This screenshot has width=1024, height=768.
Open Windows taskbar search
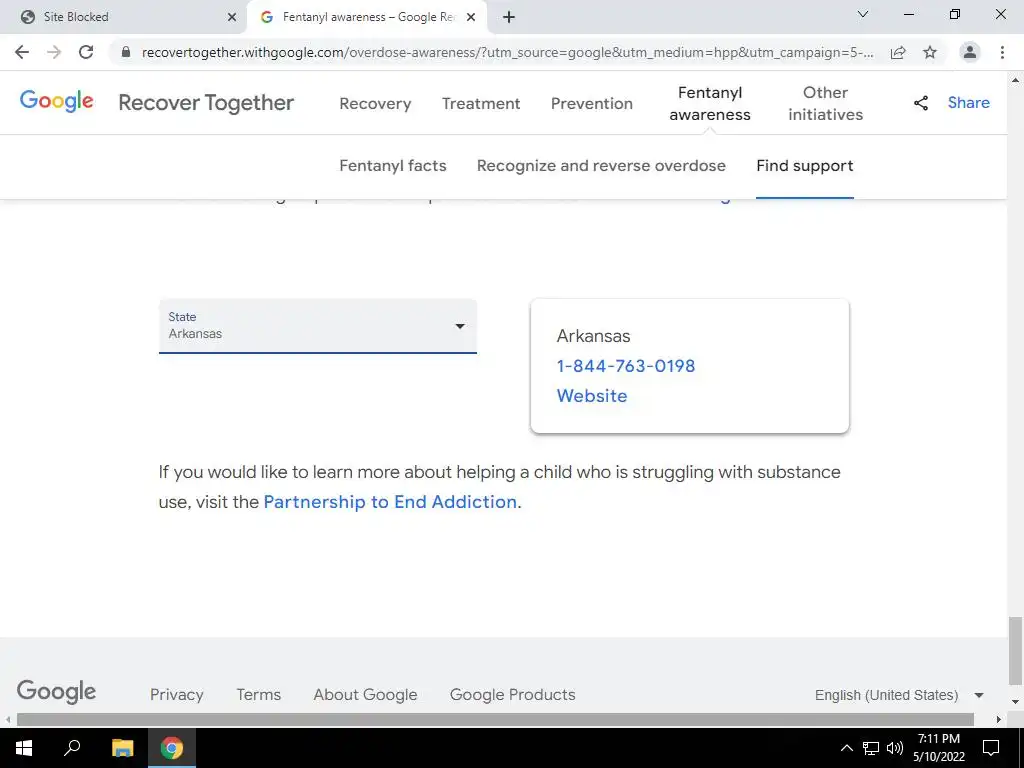(72, 748)
